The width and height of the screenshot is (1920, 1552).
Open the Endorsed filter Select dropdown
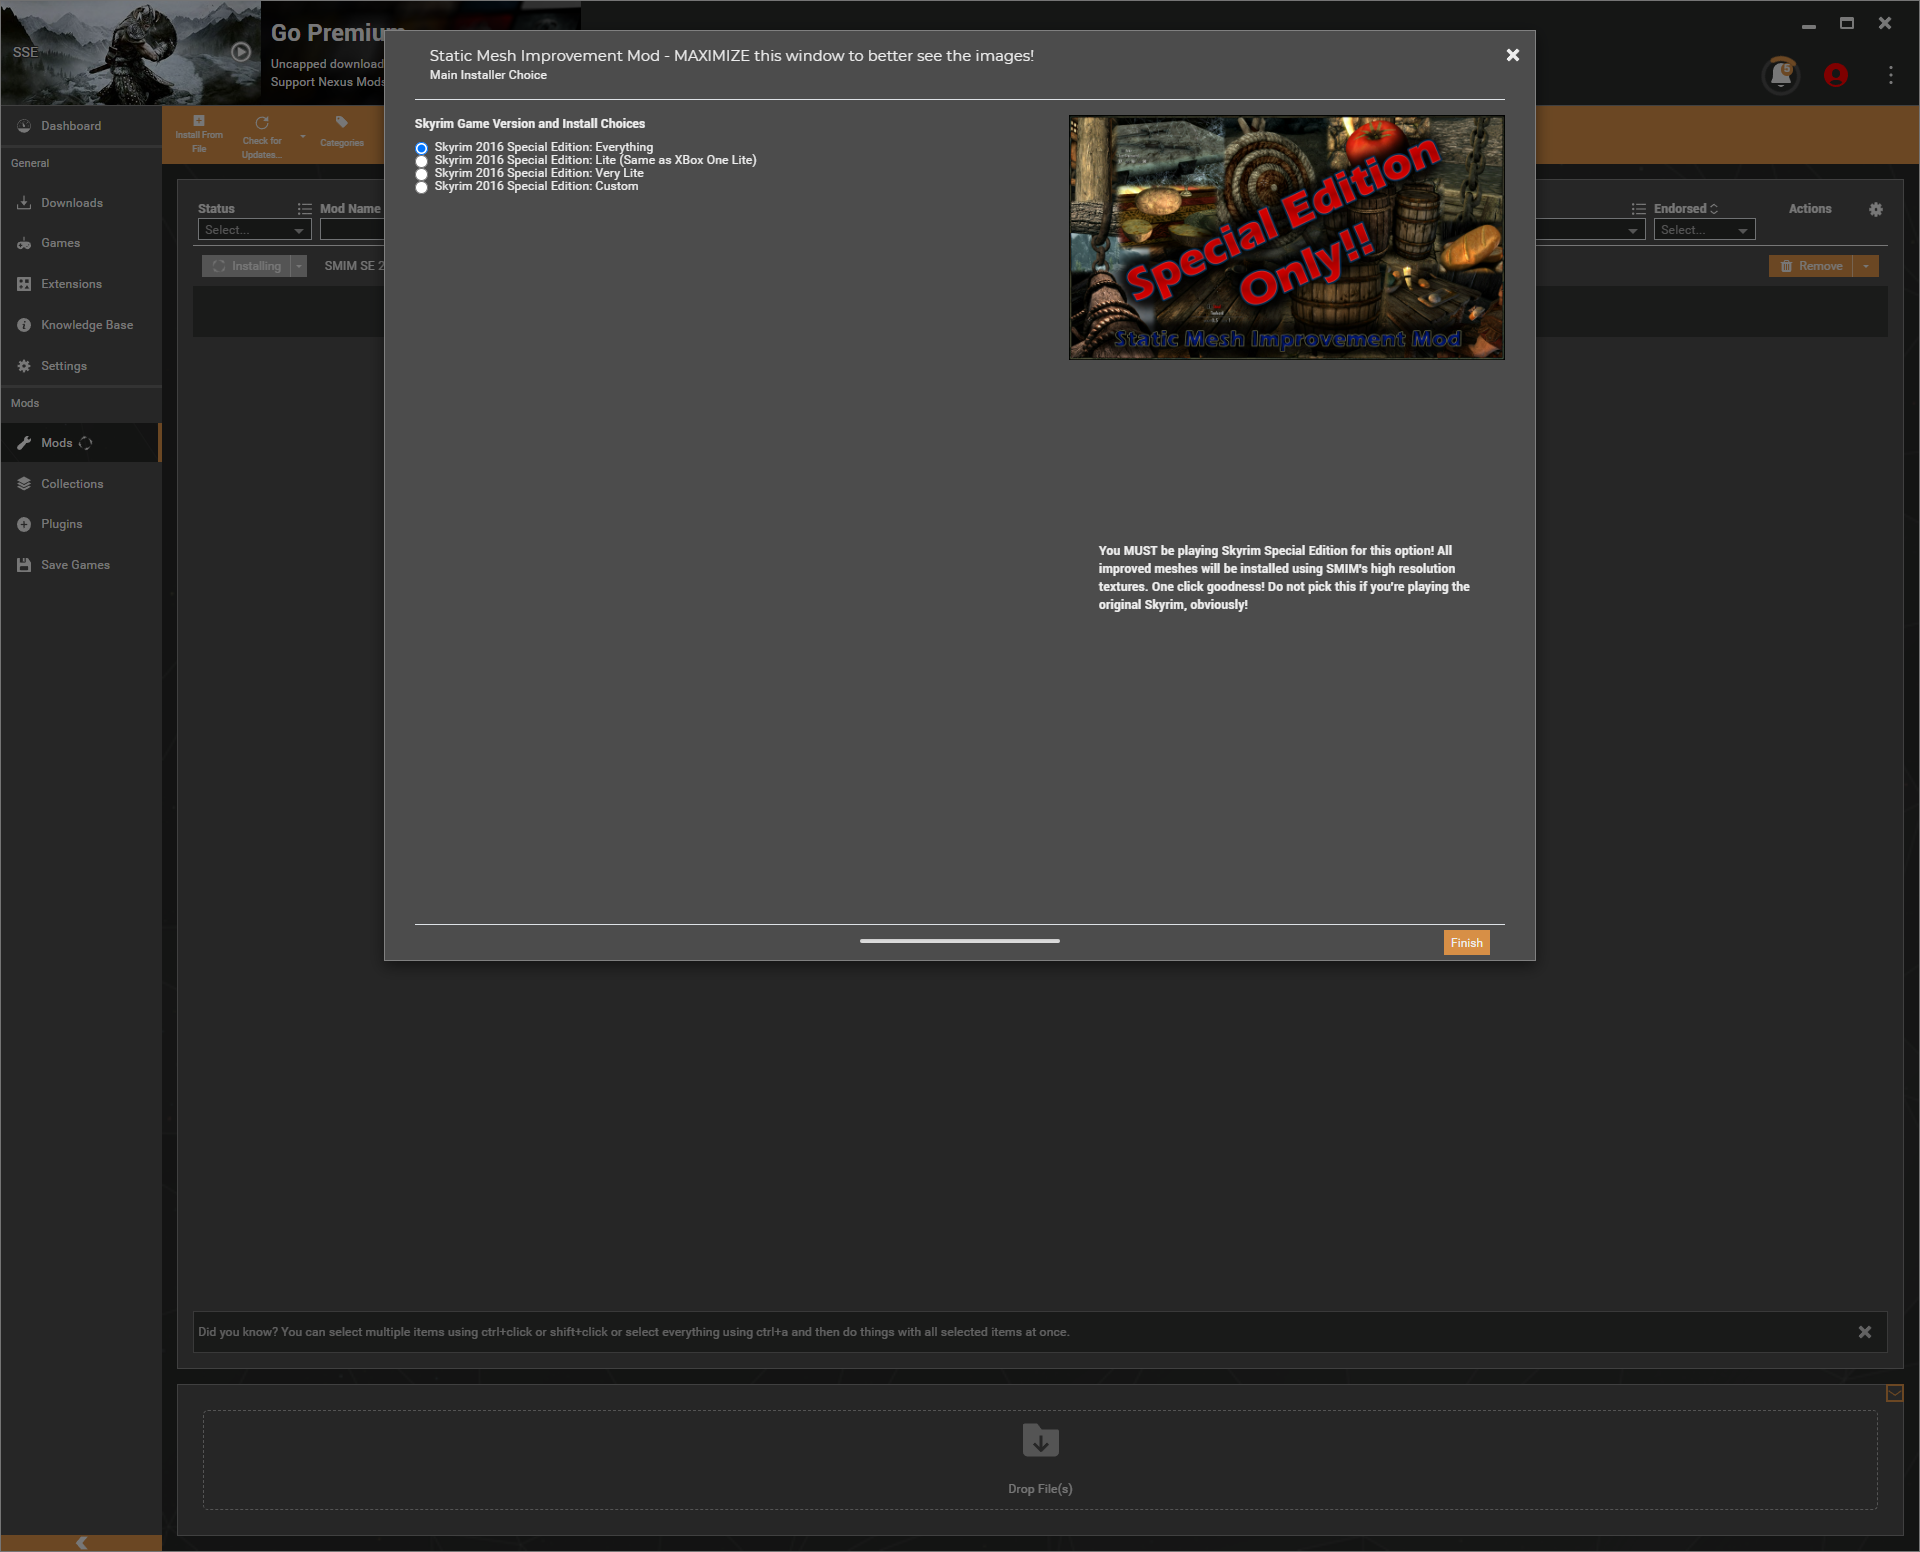click(1703, 229)
